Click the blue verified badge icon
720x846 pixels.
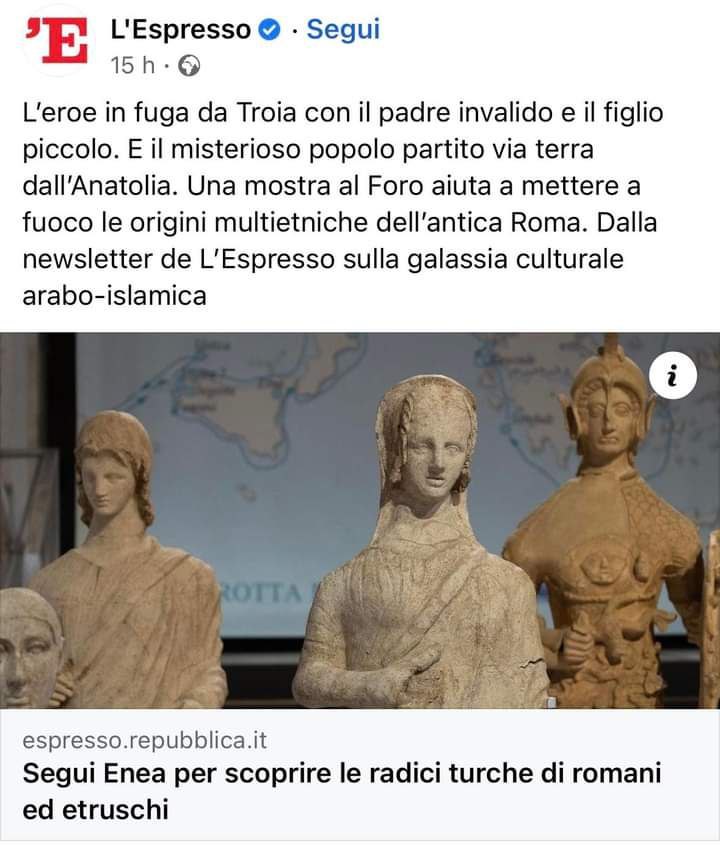click(270, 30)
